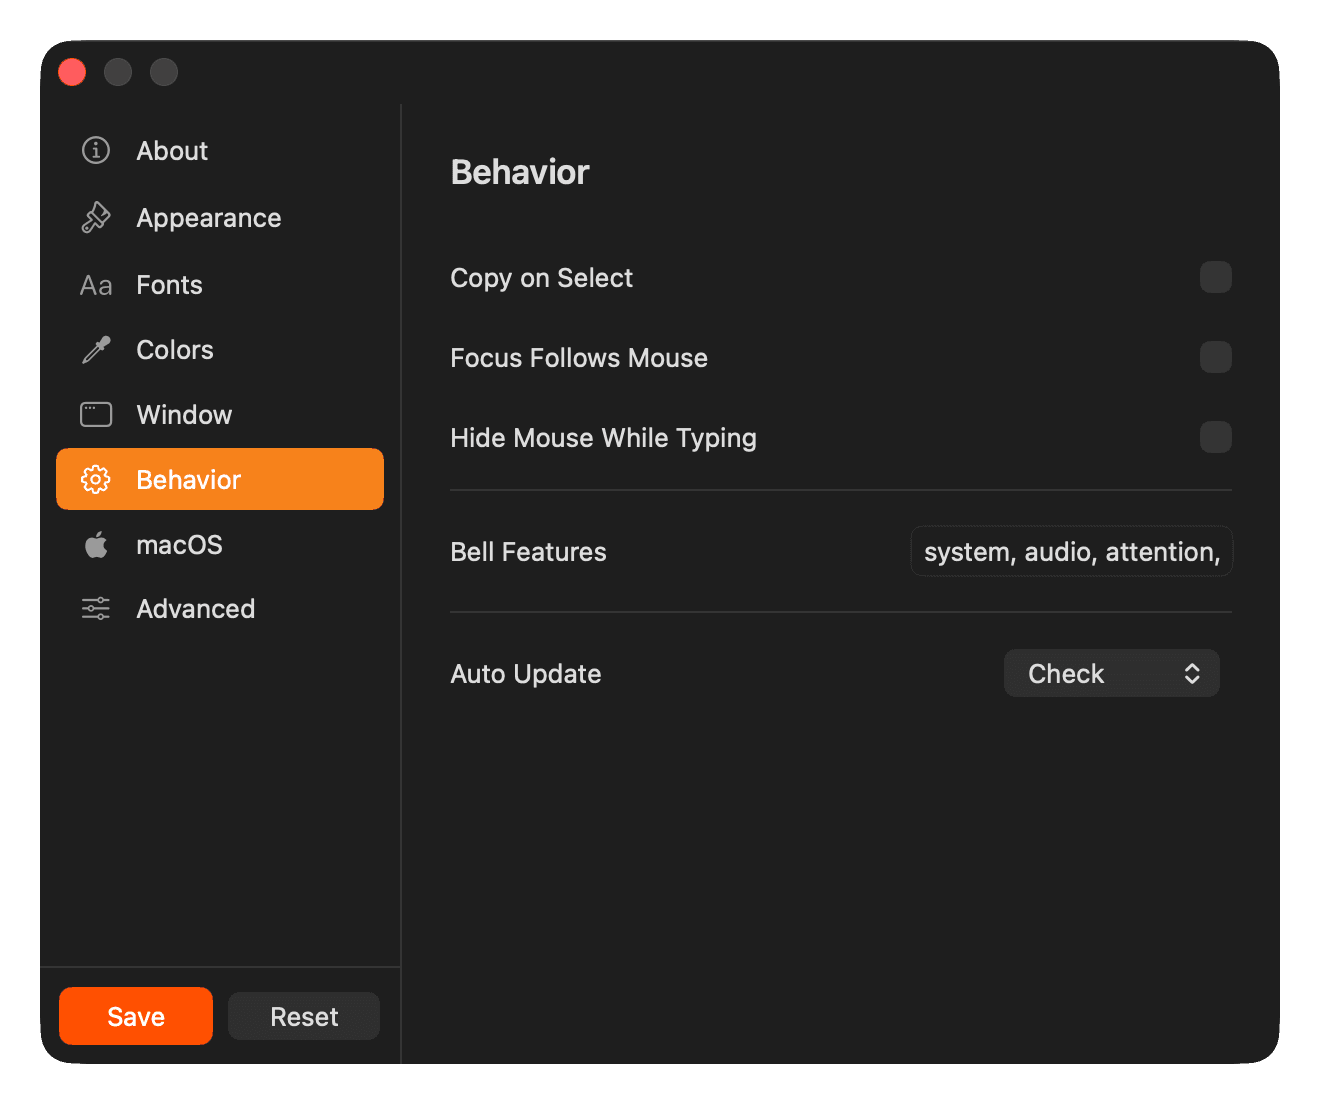
Task: Click the About info icon
Action: click(x=95, y=150)
